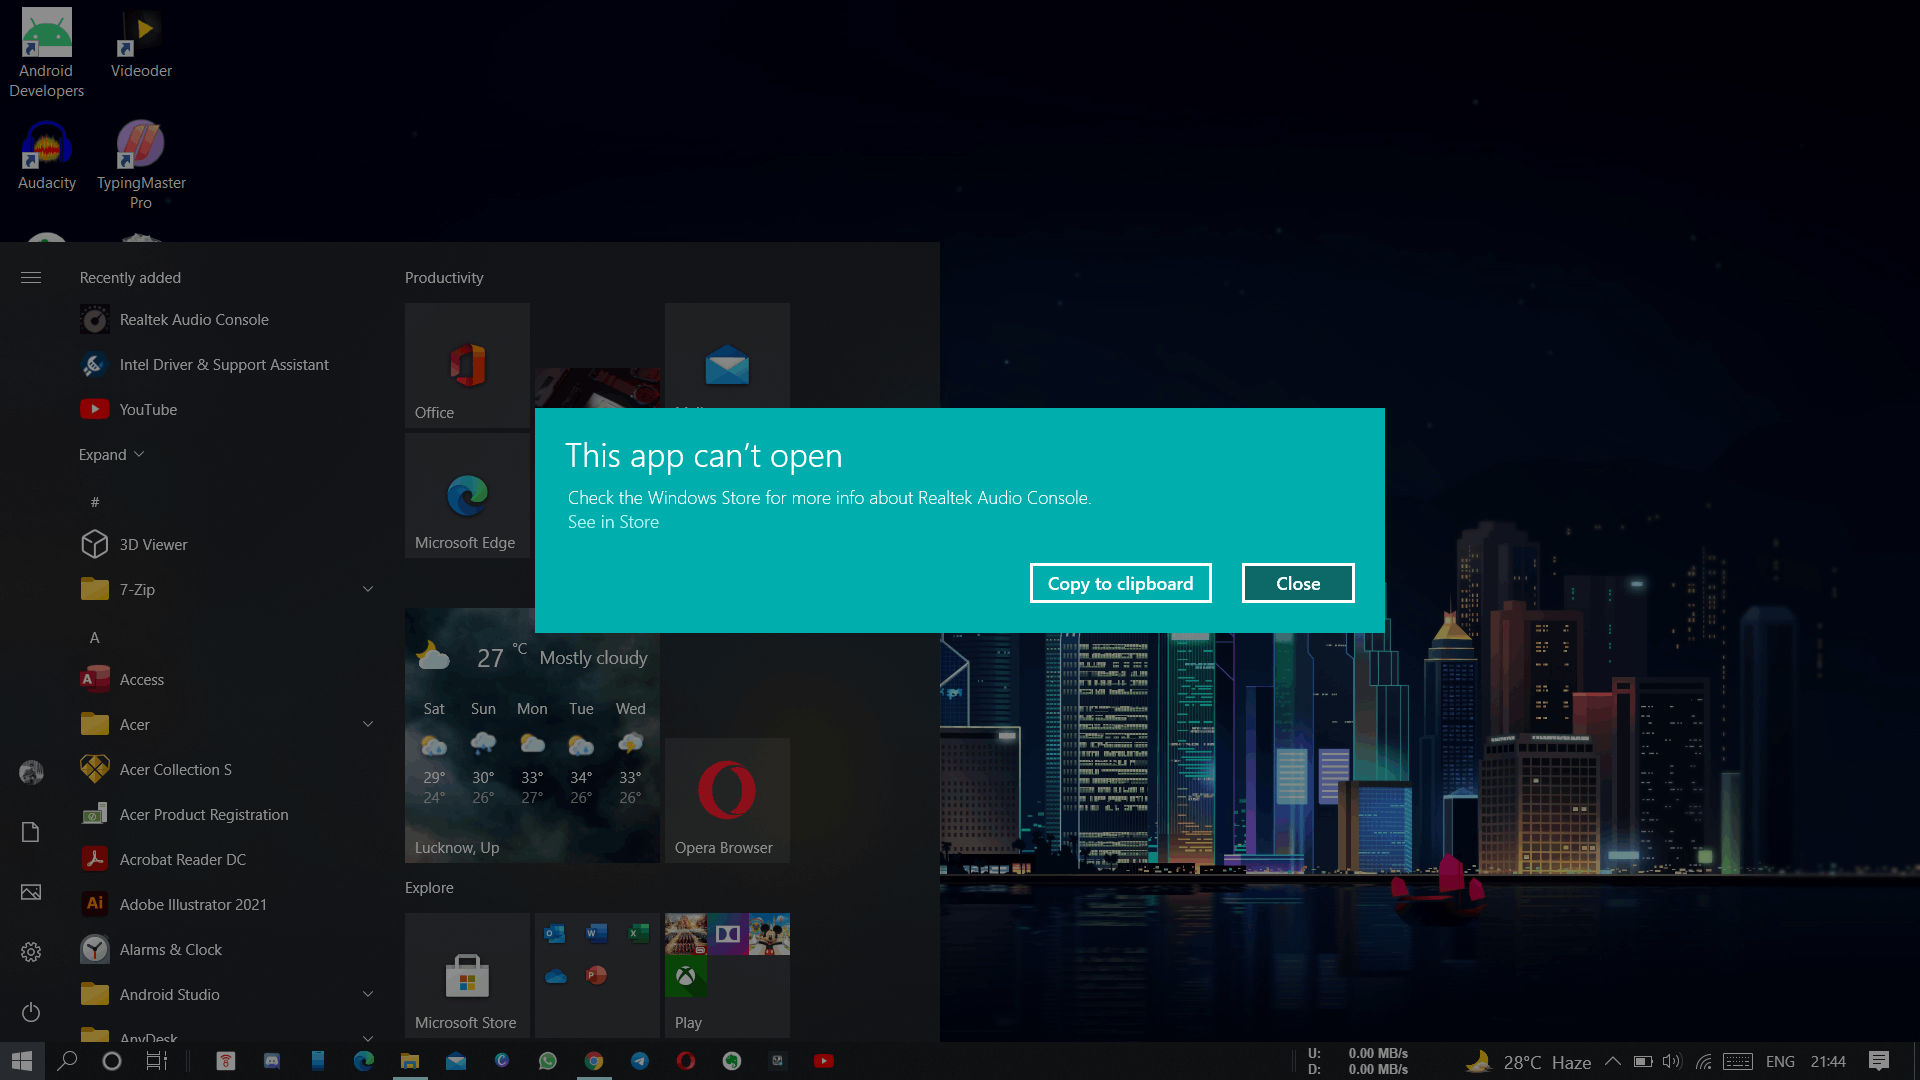Open Task View on the taskbar
The height and width of the screenshot is (1080, 1920).
[x=157, y=1061]
